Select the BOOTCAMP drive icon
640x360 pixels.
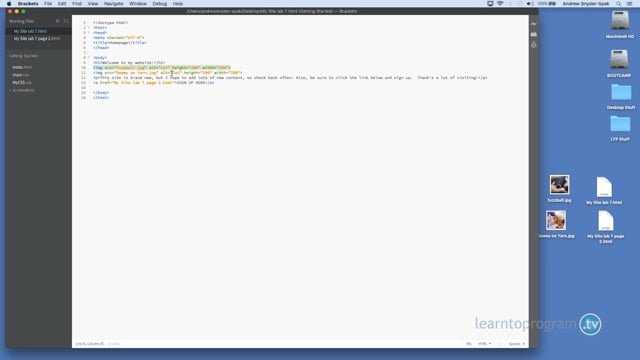619,59
